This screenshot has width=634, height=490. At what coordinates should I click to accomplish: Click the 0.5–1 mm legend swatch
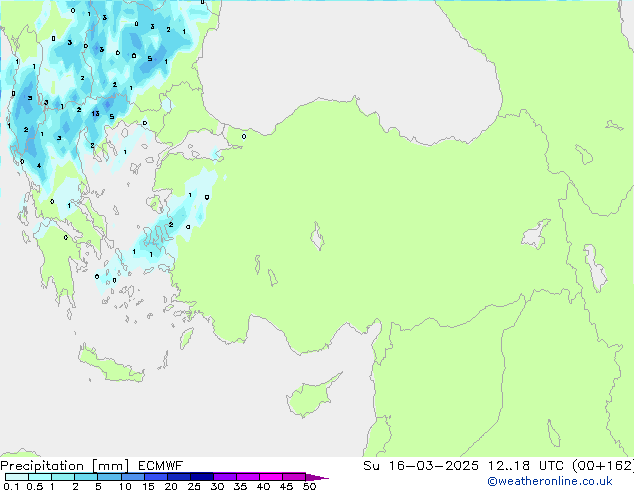[x=40, y=477]
